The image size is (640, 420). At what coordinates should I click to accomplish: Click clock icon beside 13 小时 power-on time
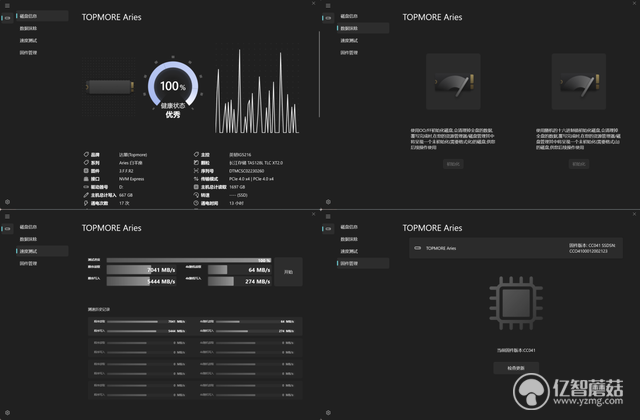click(x=196, y=203)
